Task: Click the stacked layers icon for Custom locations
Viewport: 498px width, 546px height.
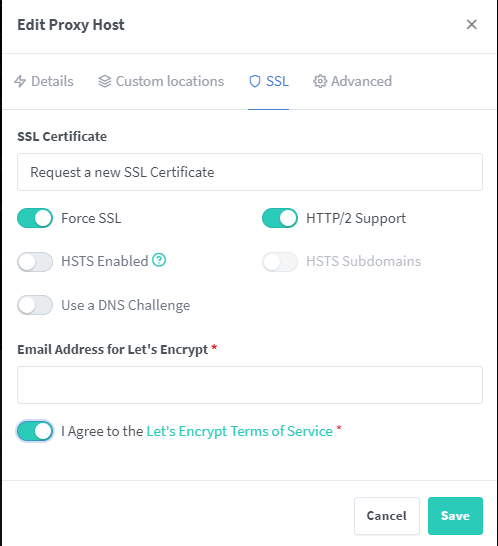Action: pyautogui.click(x=104, y=81)
